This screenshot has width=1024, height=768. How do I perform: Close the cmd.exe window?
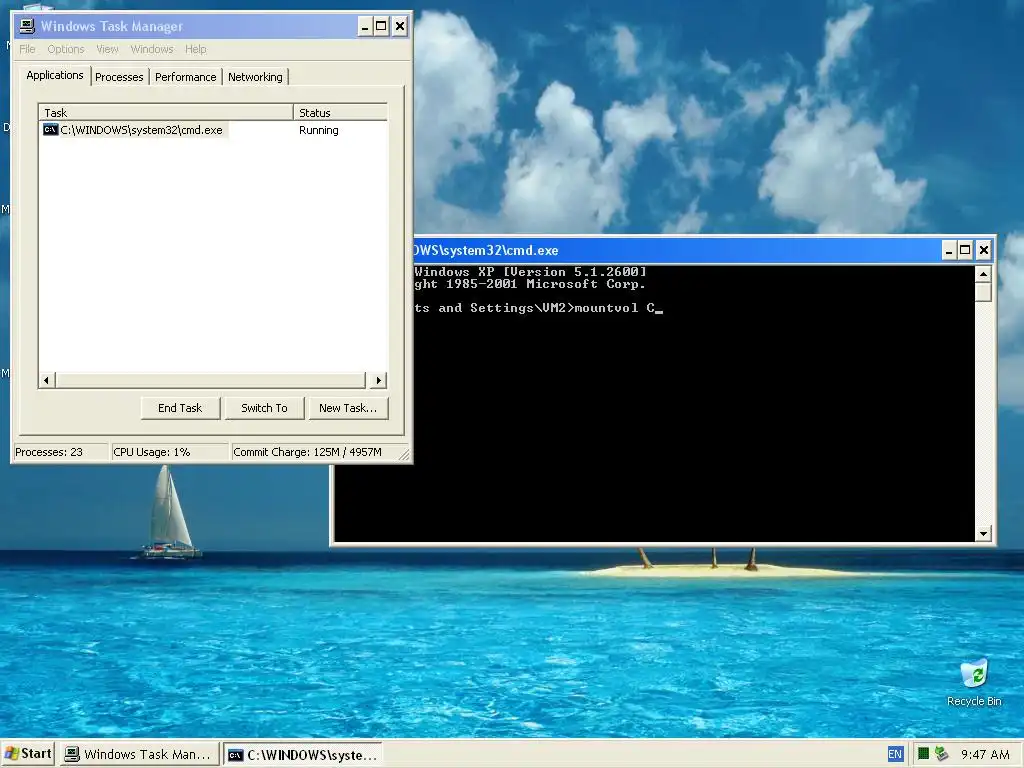pyautogui.click(x=984, y=250)
